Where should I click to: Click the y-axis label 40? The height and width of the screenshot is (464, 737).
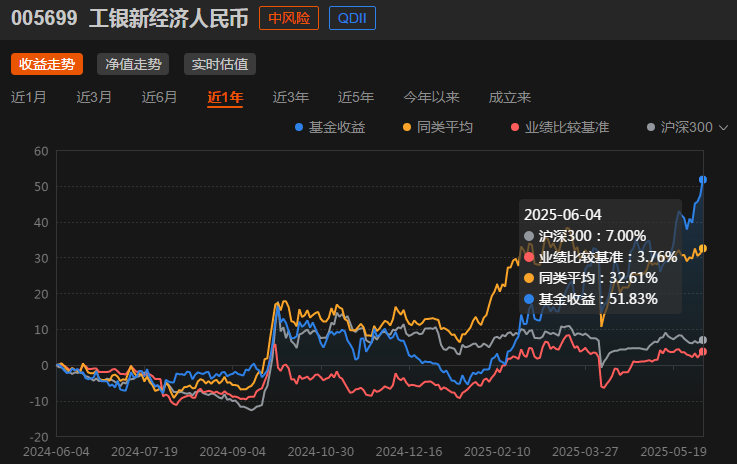[41, 222]
